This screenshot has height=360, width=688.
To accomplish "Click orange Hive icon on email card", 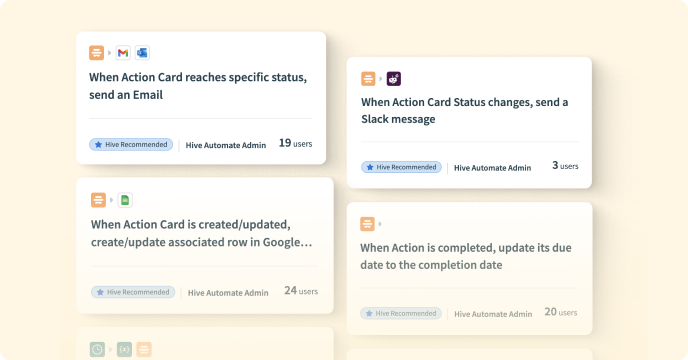I will (x=97, y=53).
